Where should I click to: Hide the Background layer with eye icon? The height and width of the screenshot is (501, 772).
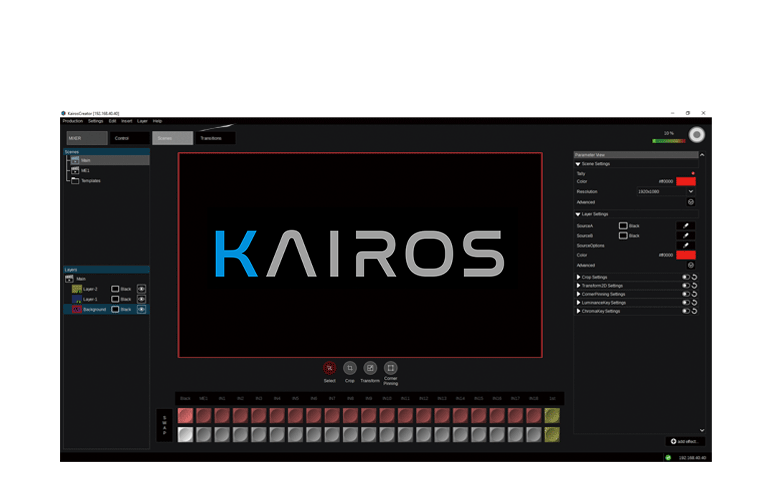click(141, 309)
